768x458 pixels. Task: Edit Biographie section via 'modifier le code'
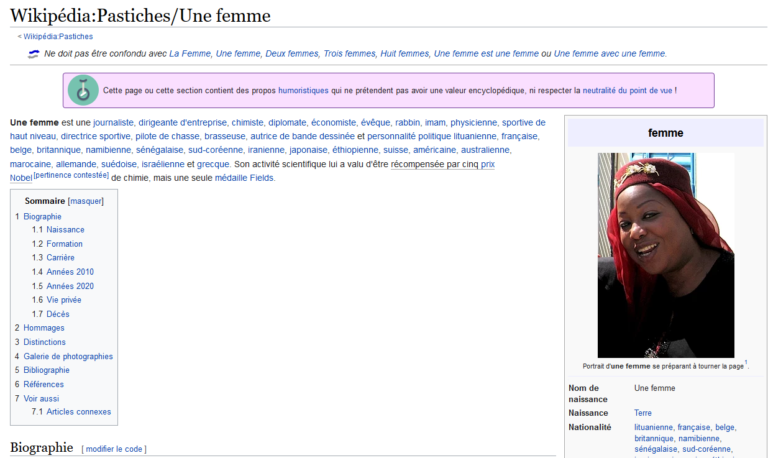114,449
